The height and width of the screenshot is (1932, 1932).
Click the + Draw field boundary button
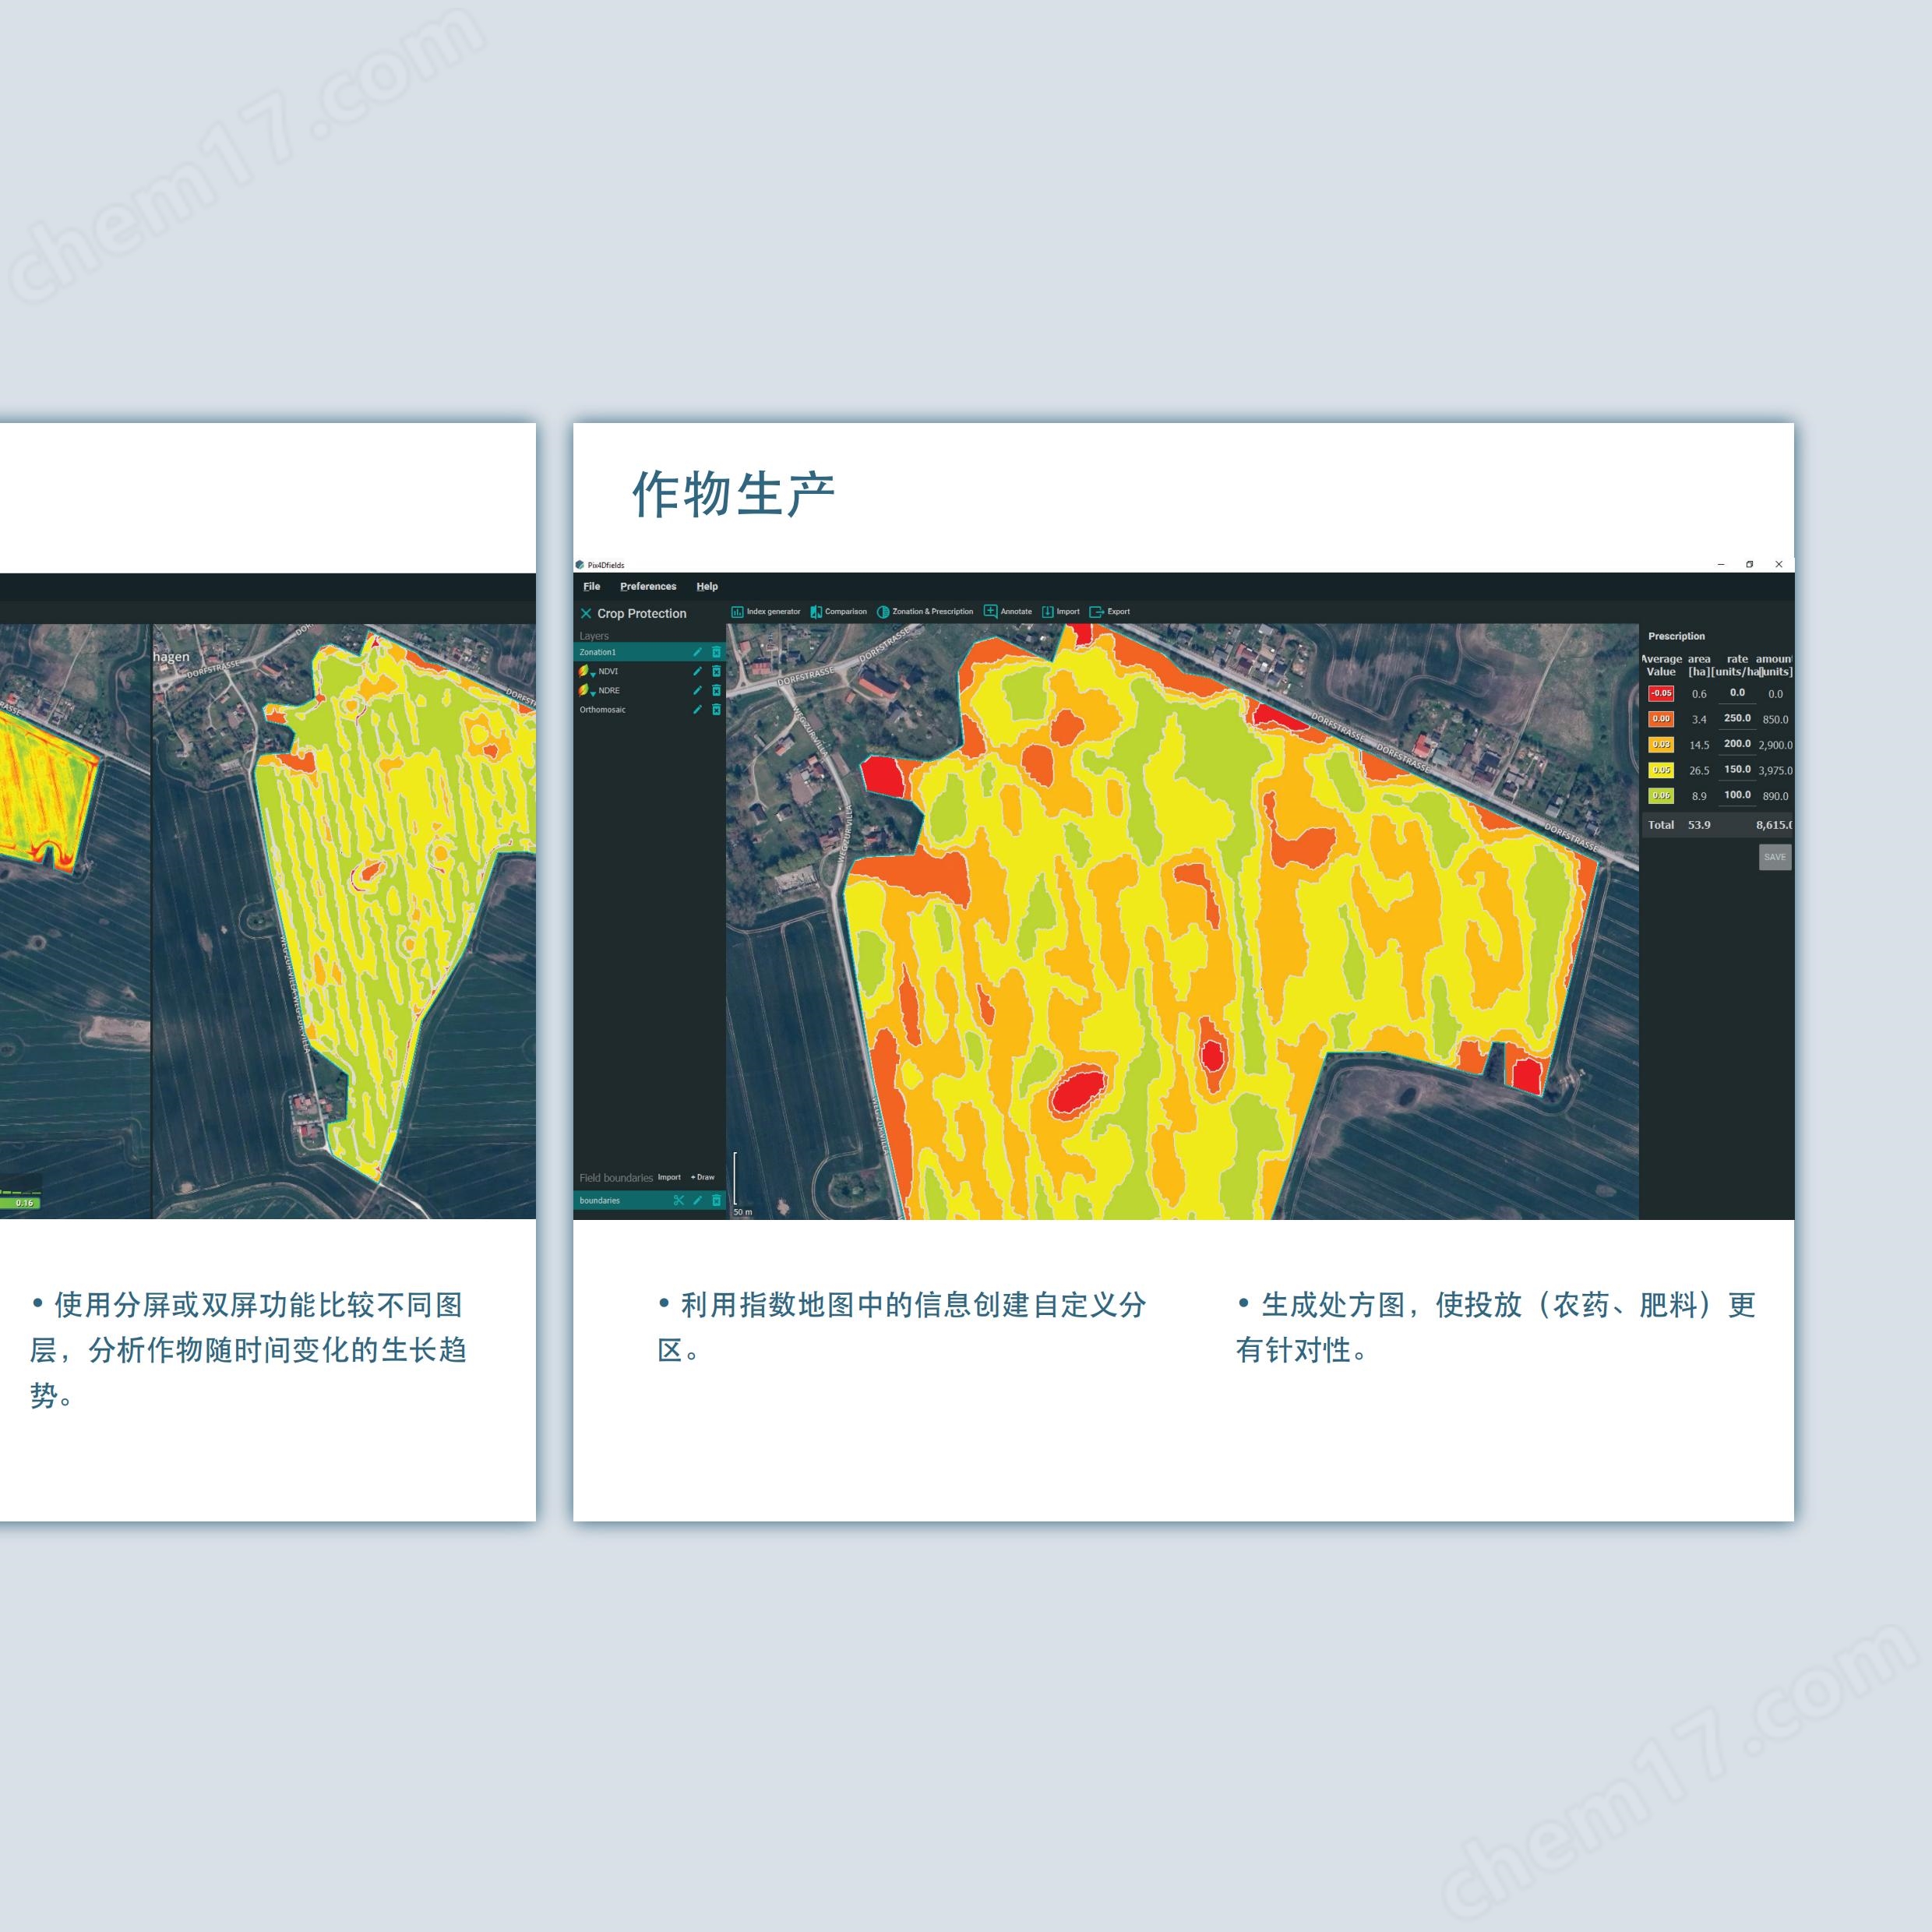[703, 1177]
